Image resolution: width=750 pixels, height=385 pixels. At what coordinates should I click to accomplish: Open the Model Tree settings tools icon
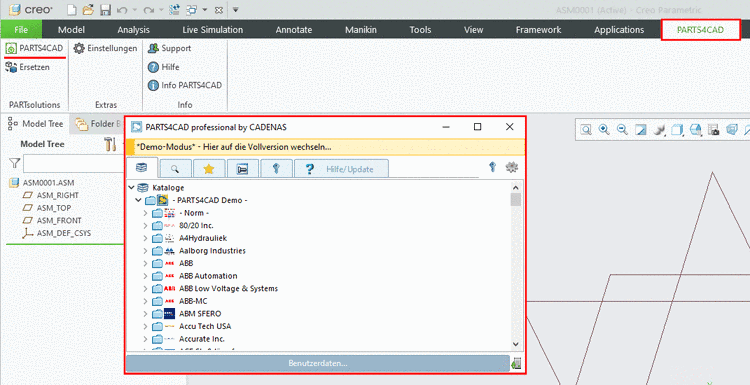click(110, 144)
